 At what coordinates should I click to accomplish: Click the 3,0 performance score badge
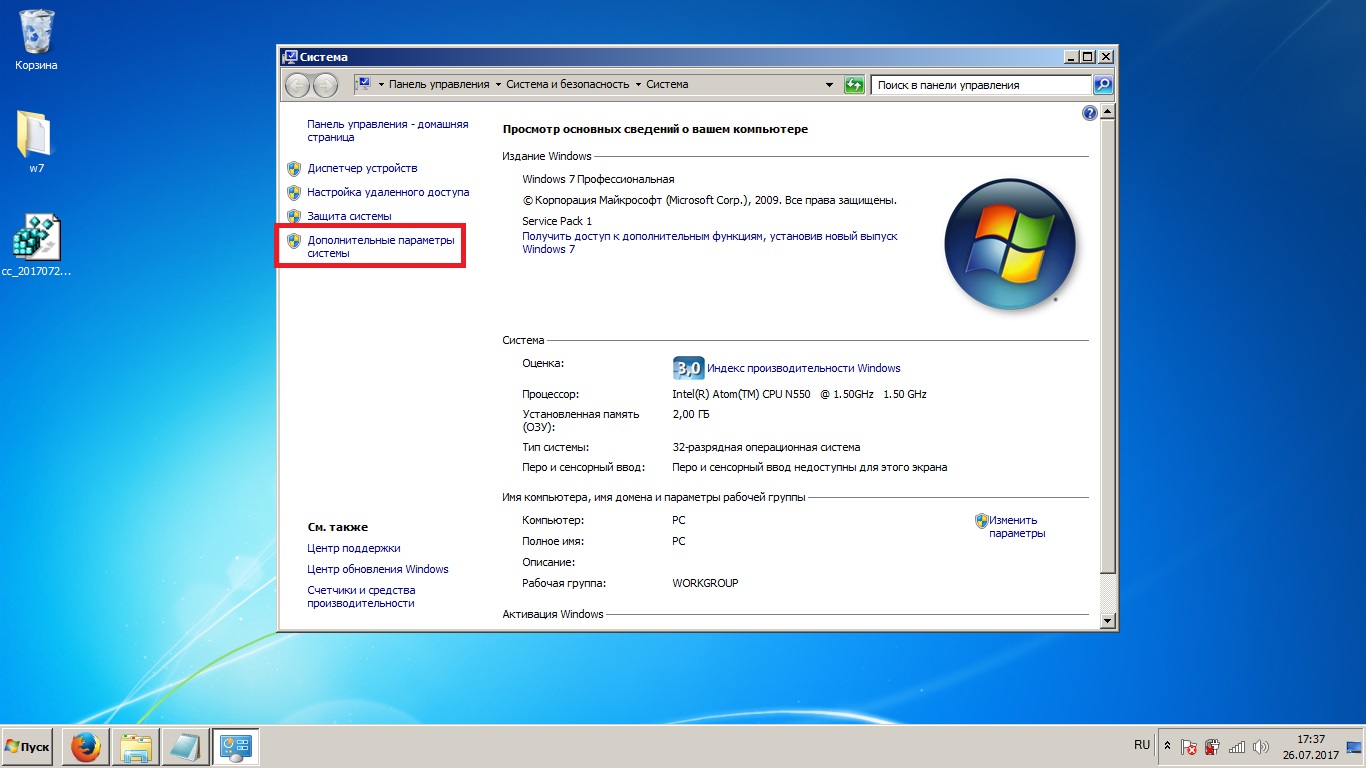(689, 368)
